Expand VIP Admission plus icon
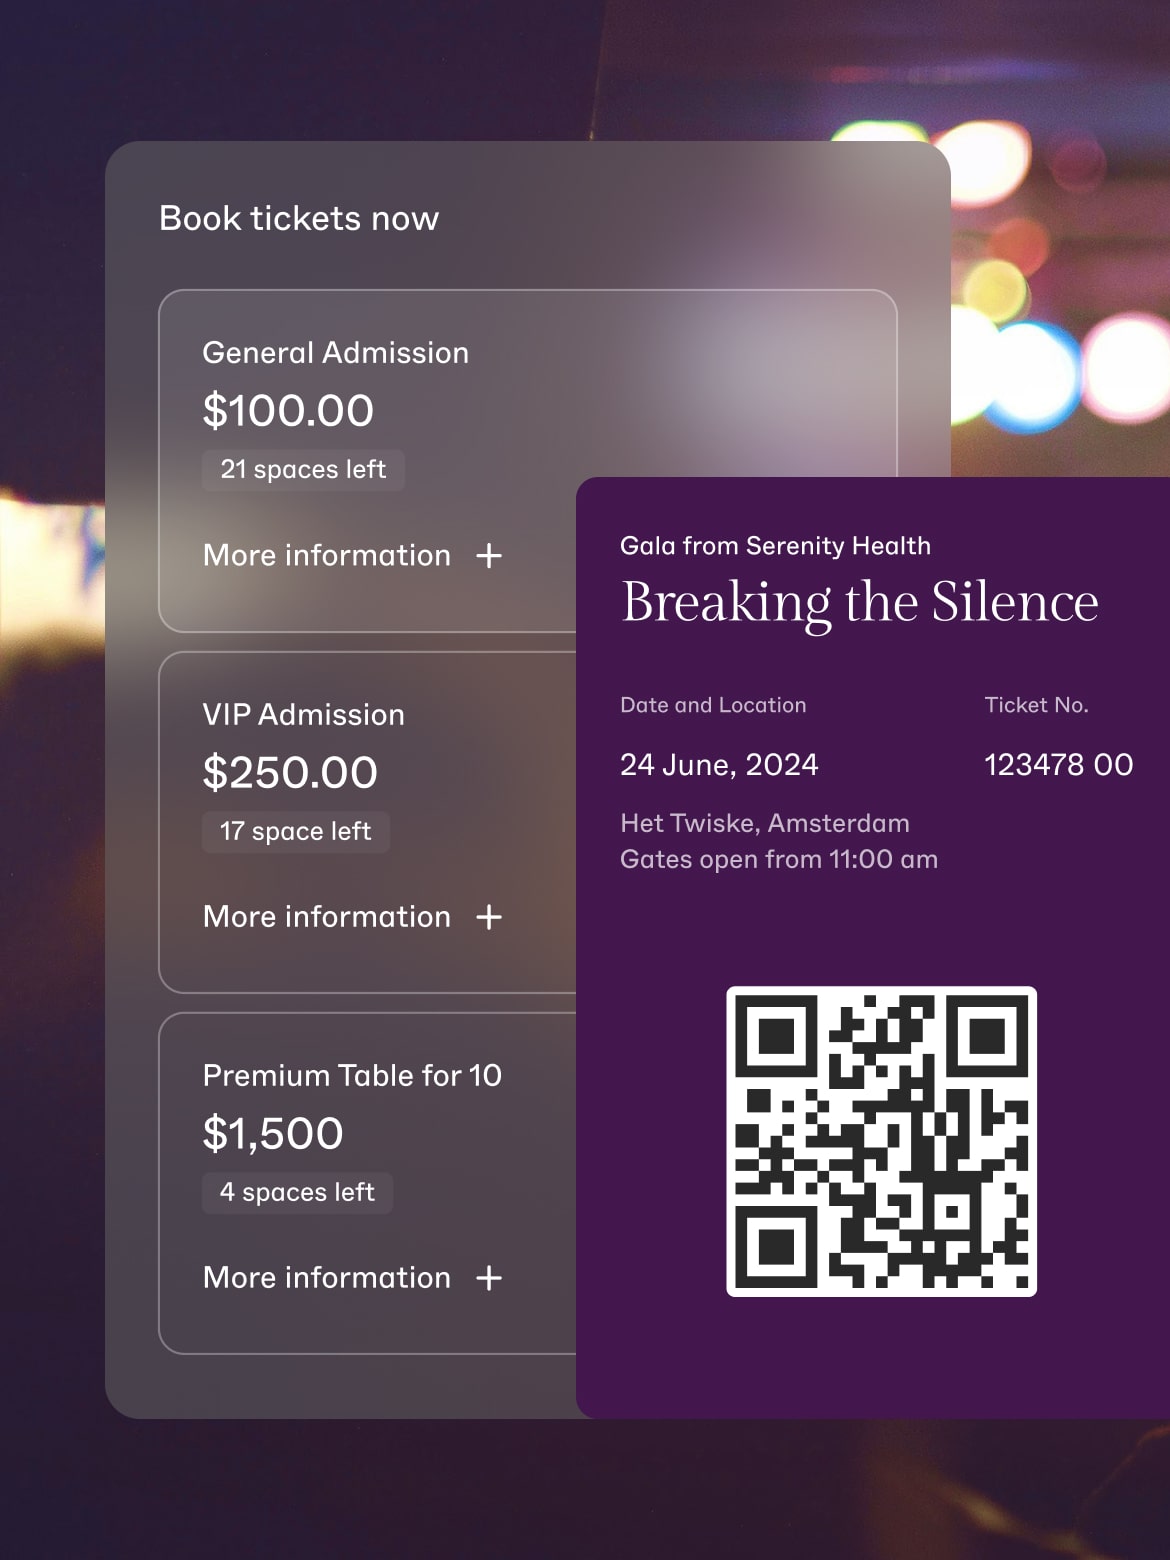 click(x=489, y=917)
